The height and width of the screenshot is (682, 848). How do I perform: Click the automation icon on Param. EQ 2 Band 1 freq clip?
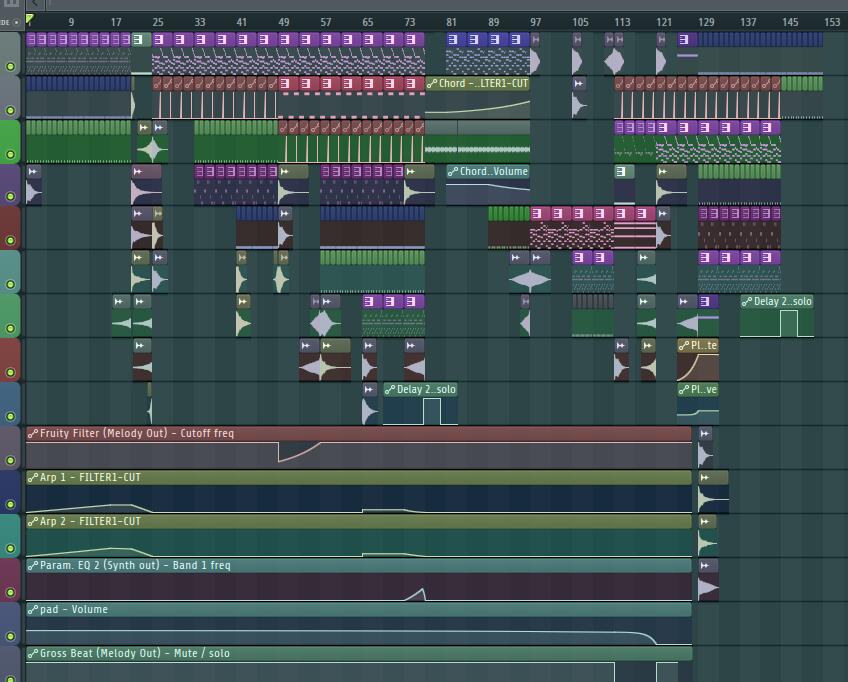(33, 566)
